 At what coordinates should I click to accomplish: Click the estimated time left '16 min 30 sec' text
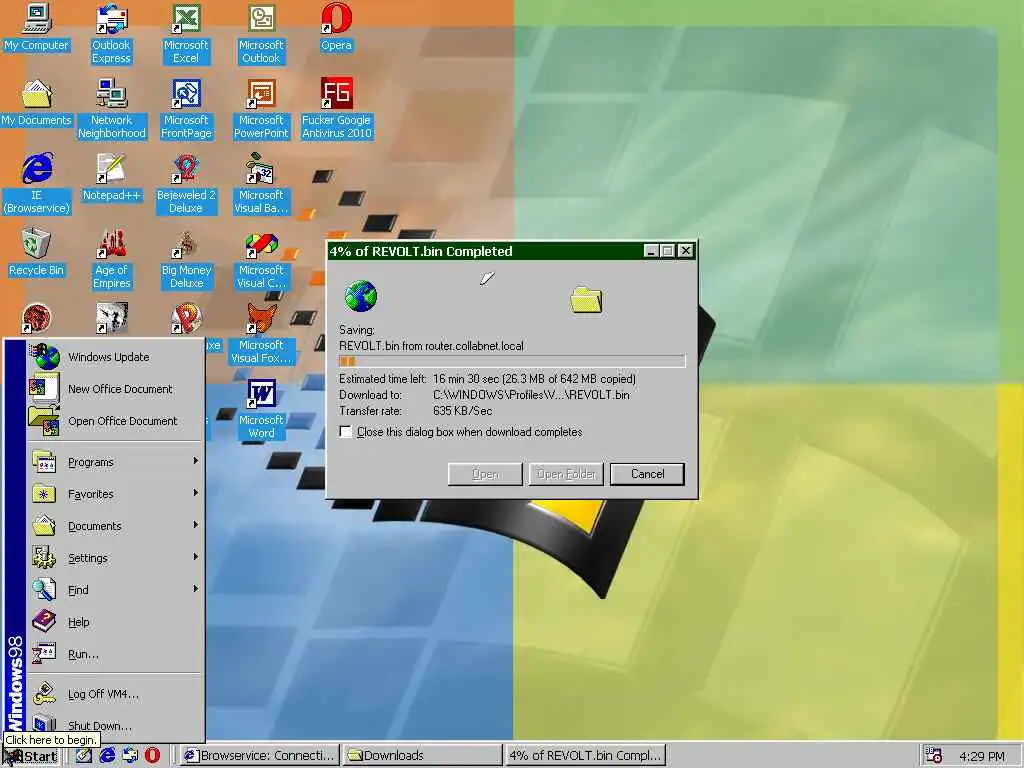466,379
